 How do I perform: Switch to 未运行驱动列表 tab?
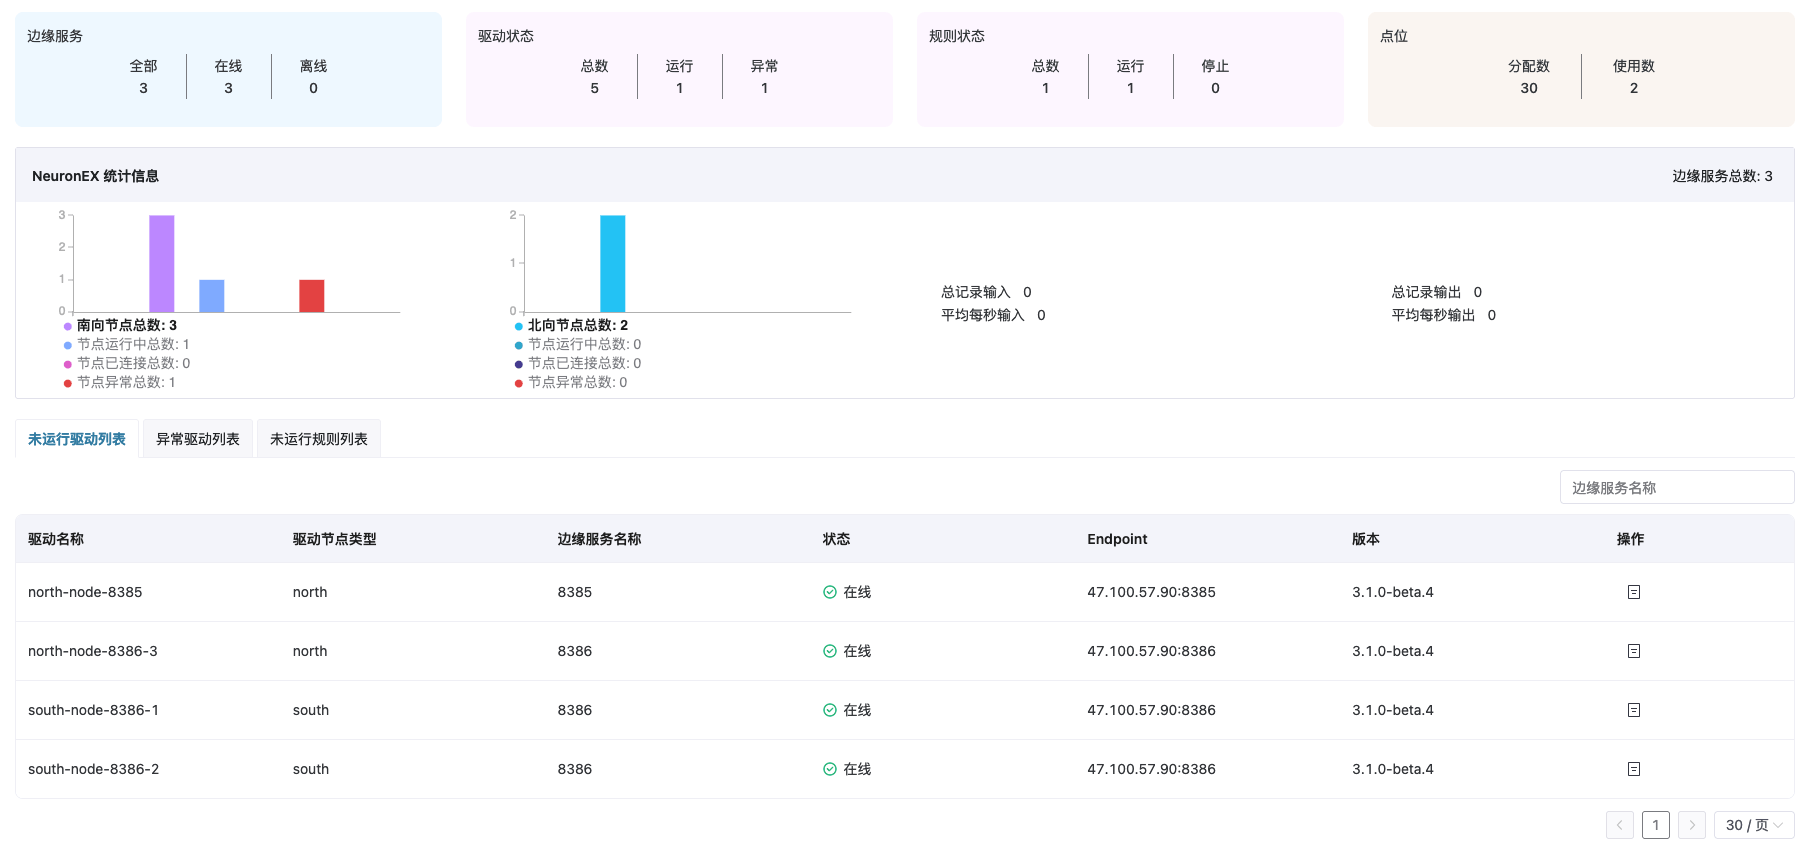pos(77,439)
